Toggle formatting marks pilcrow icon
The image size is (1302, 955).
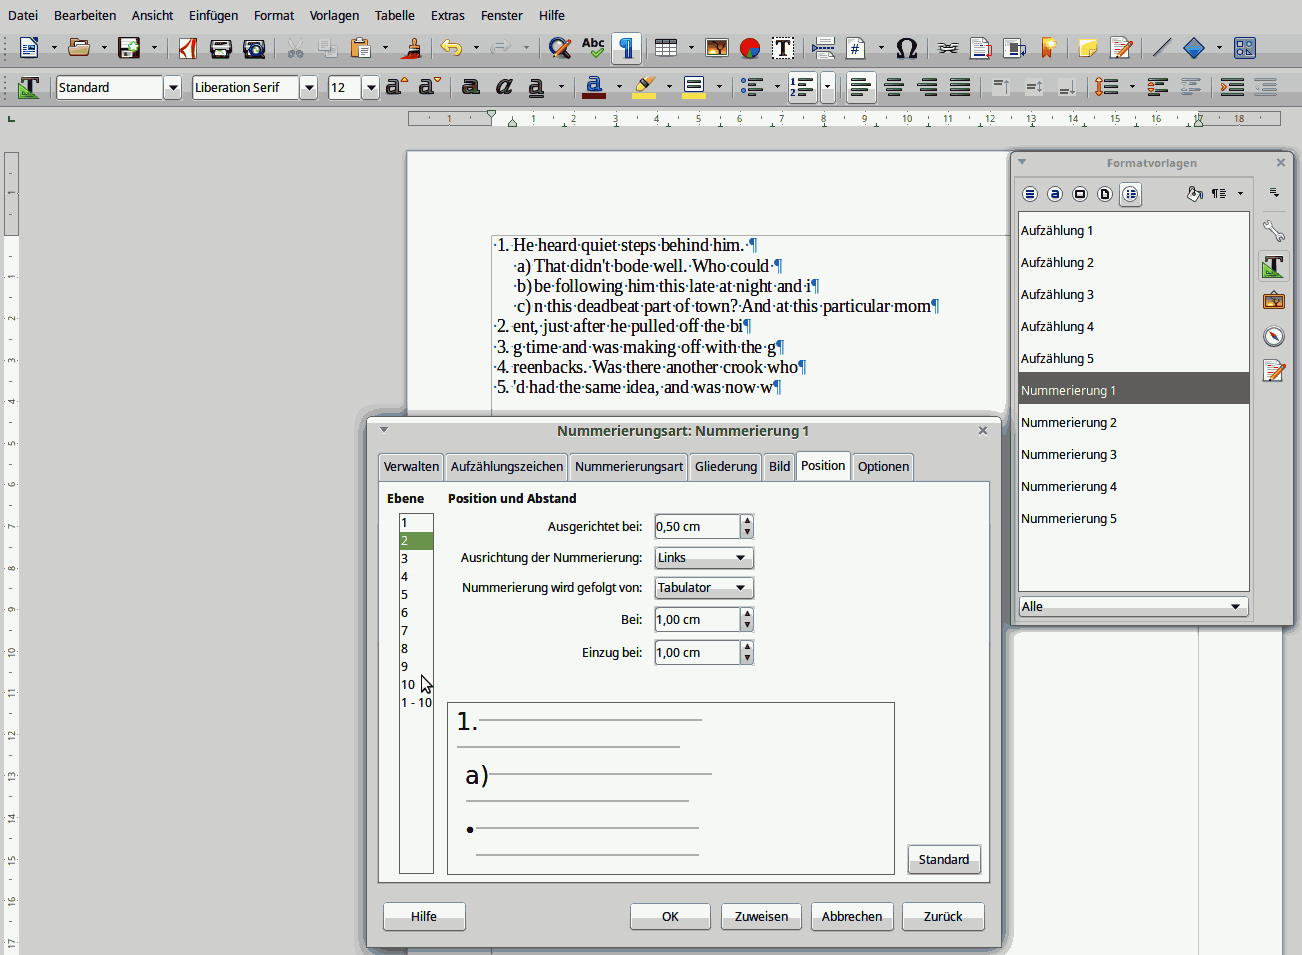point(626,48)
